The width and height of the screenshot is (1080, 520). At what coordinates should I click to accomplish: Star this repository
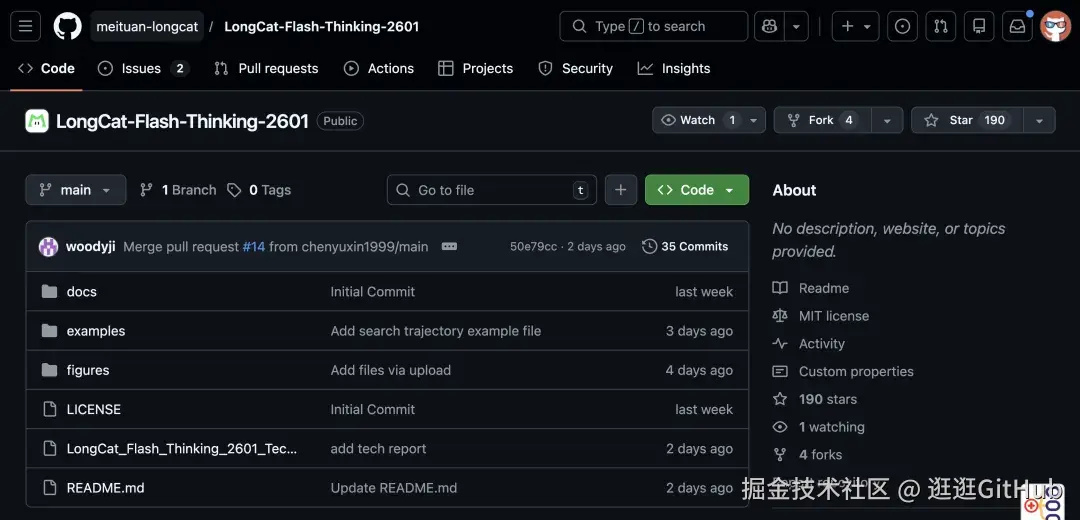(x=967, y=120)
